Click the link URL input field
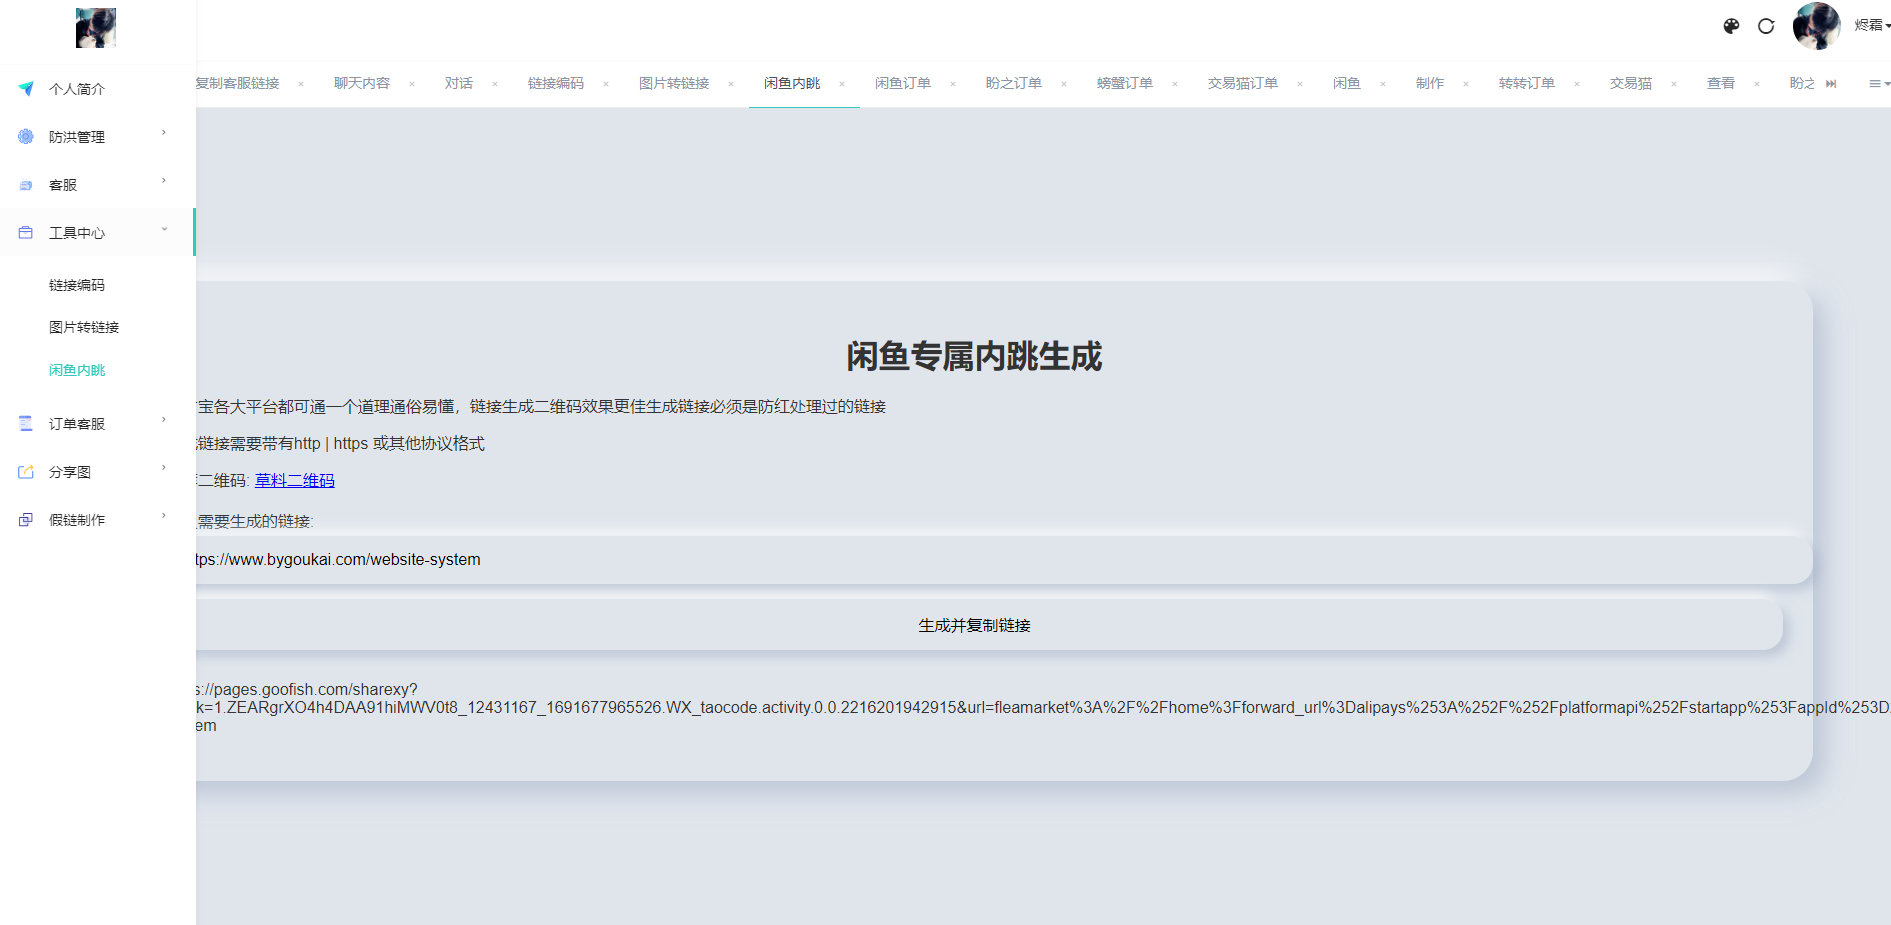1891x925 pixels. point(1000,560)
